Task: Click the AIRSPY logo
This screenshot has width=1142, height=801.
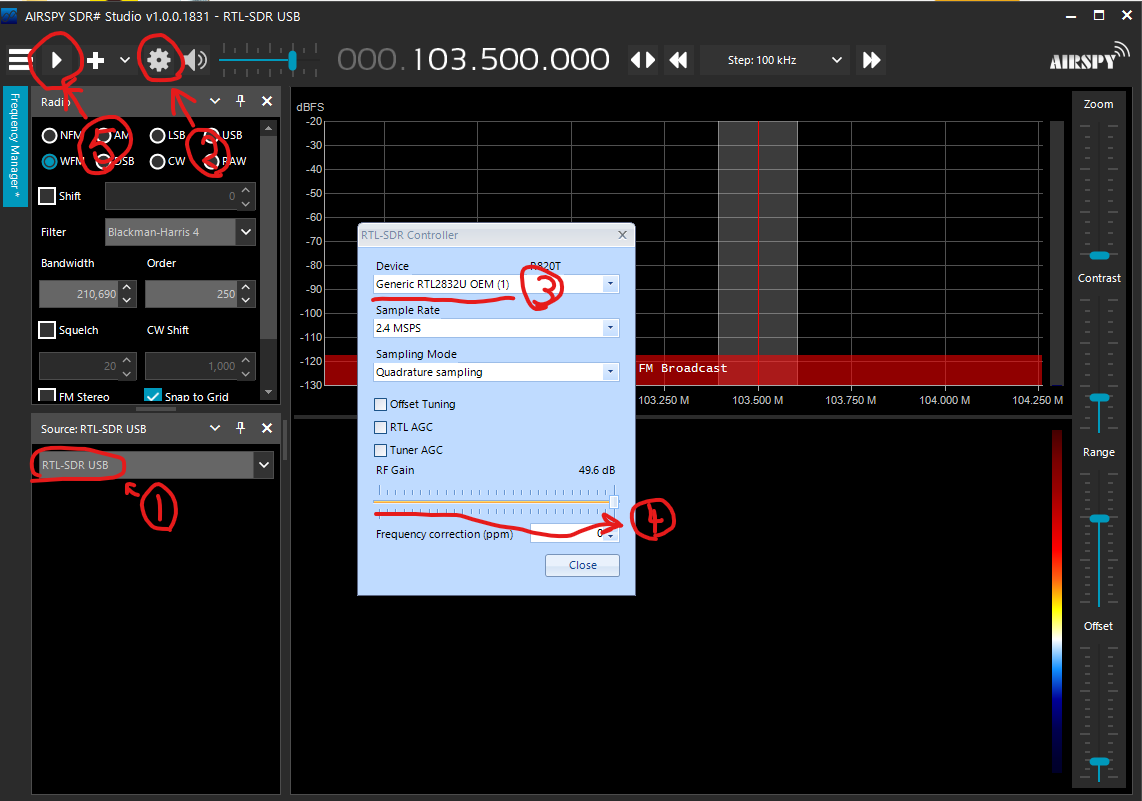Action: [1089, 58]
